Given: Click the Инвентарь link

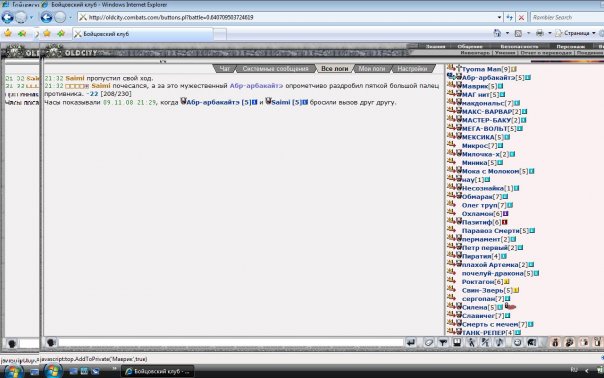Looking at the screenshot, I should [x=475, y=52].
